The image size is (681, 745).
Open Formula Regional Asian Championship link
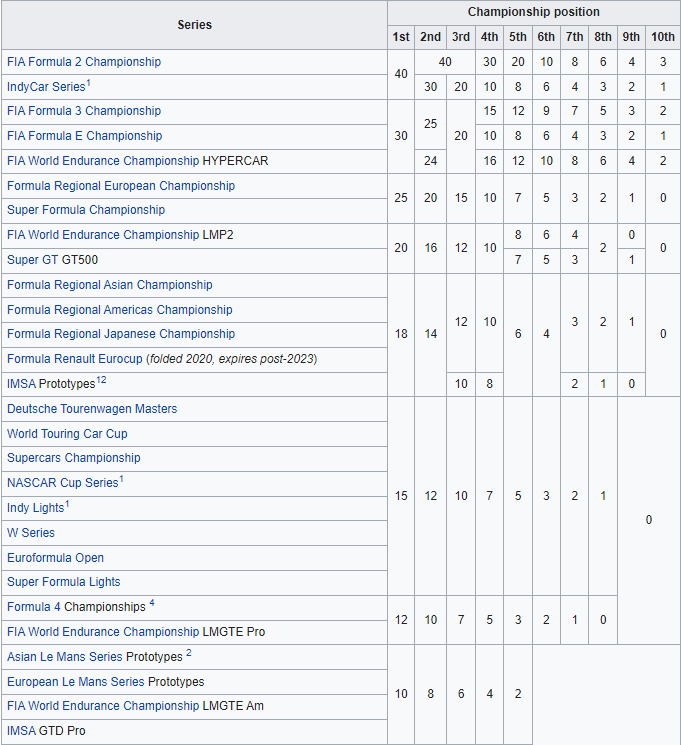[110, 285]
